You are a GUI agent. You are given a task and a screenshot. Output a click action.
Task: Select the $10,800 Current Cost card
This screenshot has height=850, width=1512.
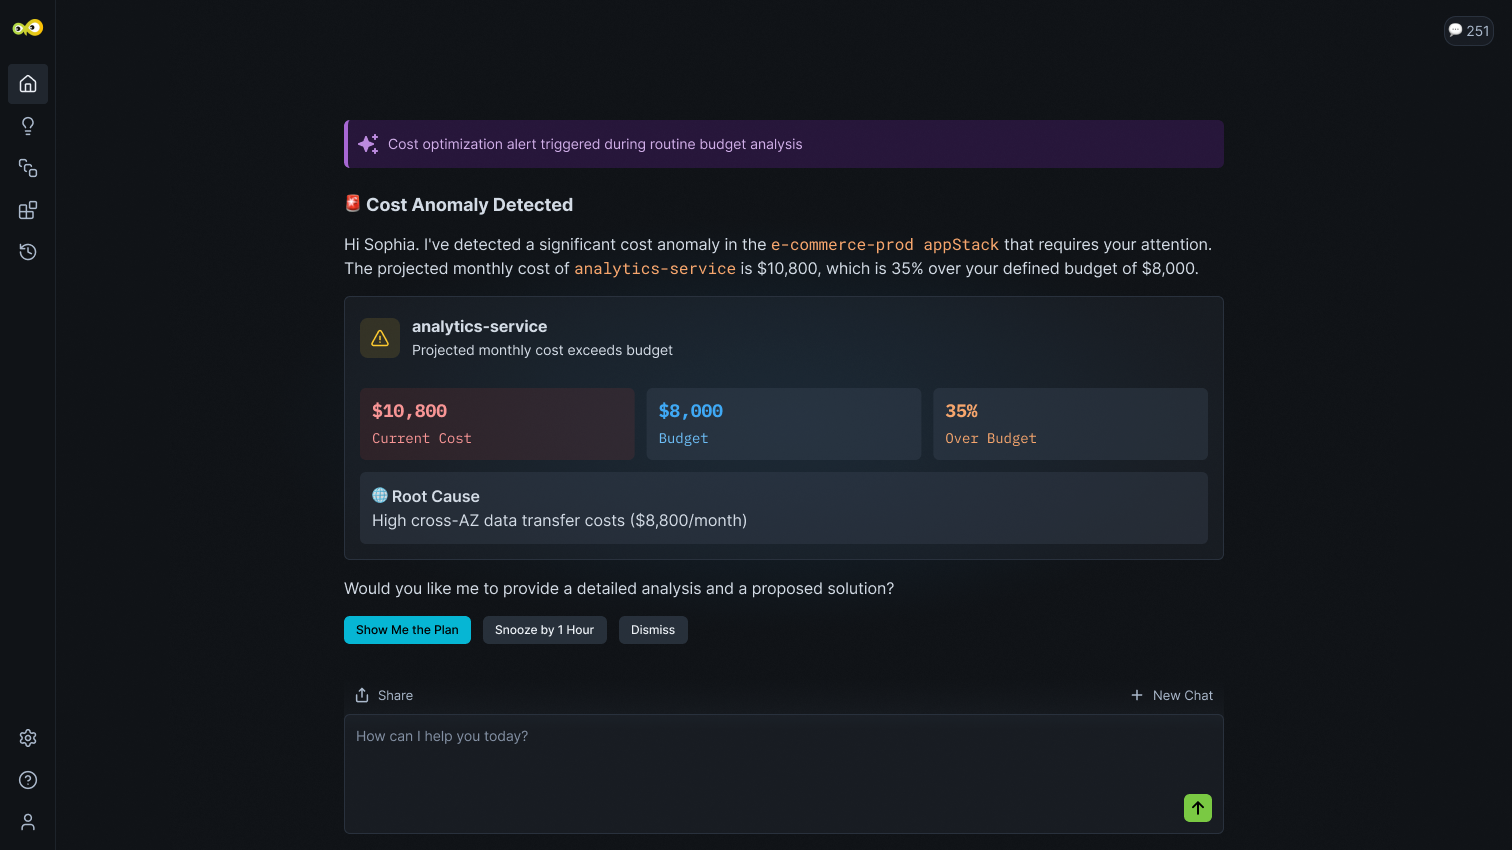[x=497, y=423]
